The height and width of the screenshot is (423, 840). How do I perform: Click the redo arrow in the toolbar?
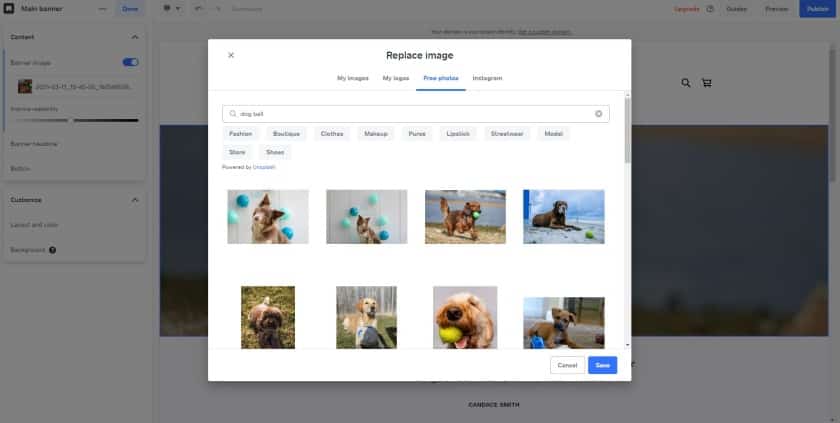[218, 9]
